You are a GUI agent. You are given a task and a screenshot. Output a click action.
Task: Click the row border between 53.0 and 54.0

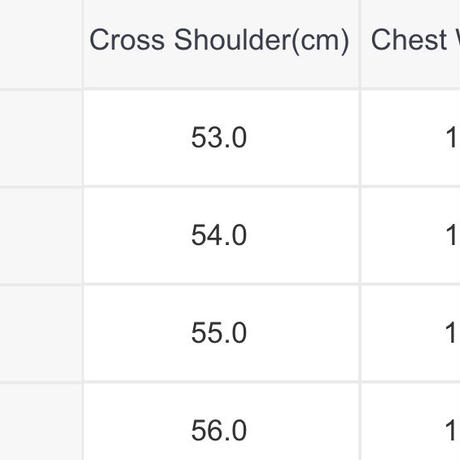tap(221, 187)
